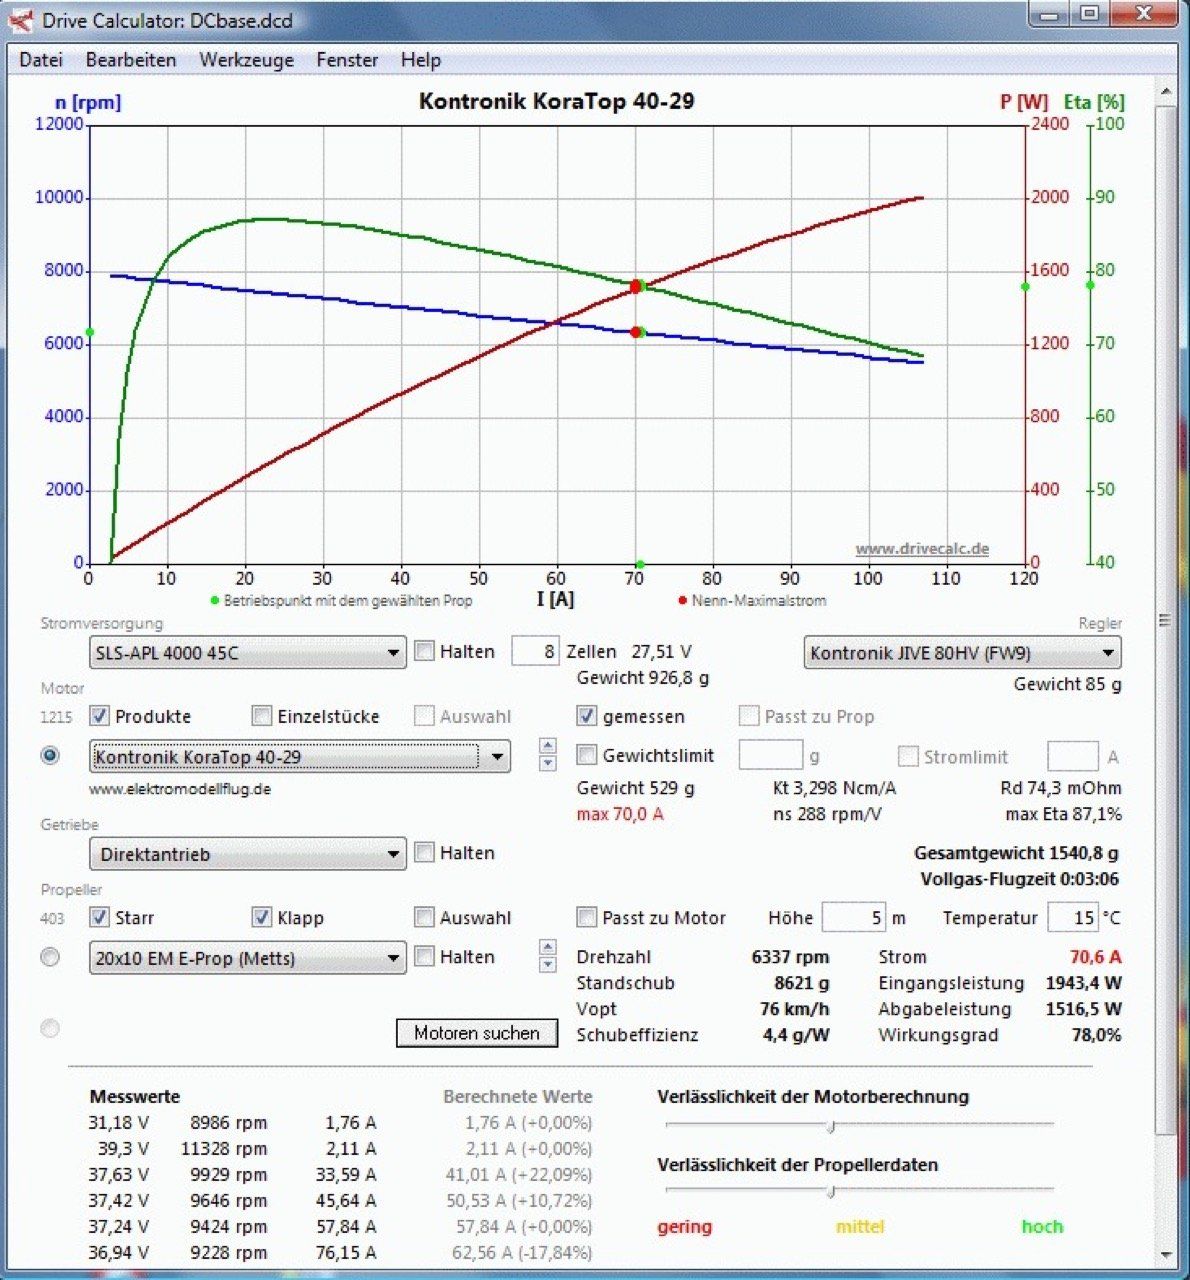
Task: Step motor selection up arrow
Action: tap(547, 746)
